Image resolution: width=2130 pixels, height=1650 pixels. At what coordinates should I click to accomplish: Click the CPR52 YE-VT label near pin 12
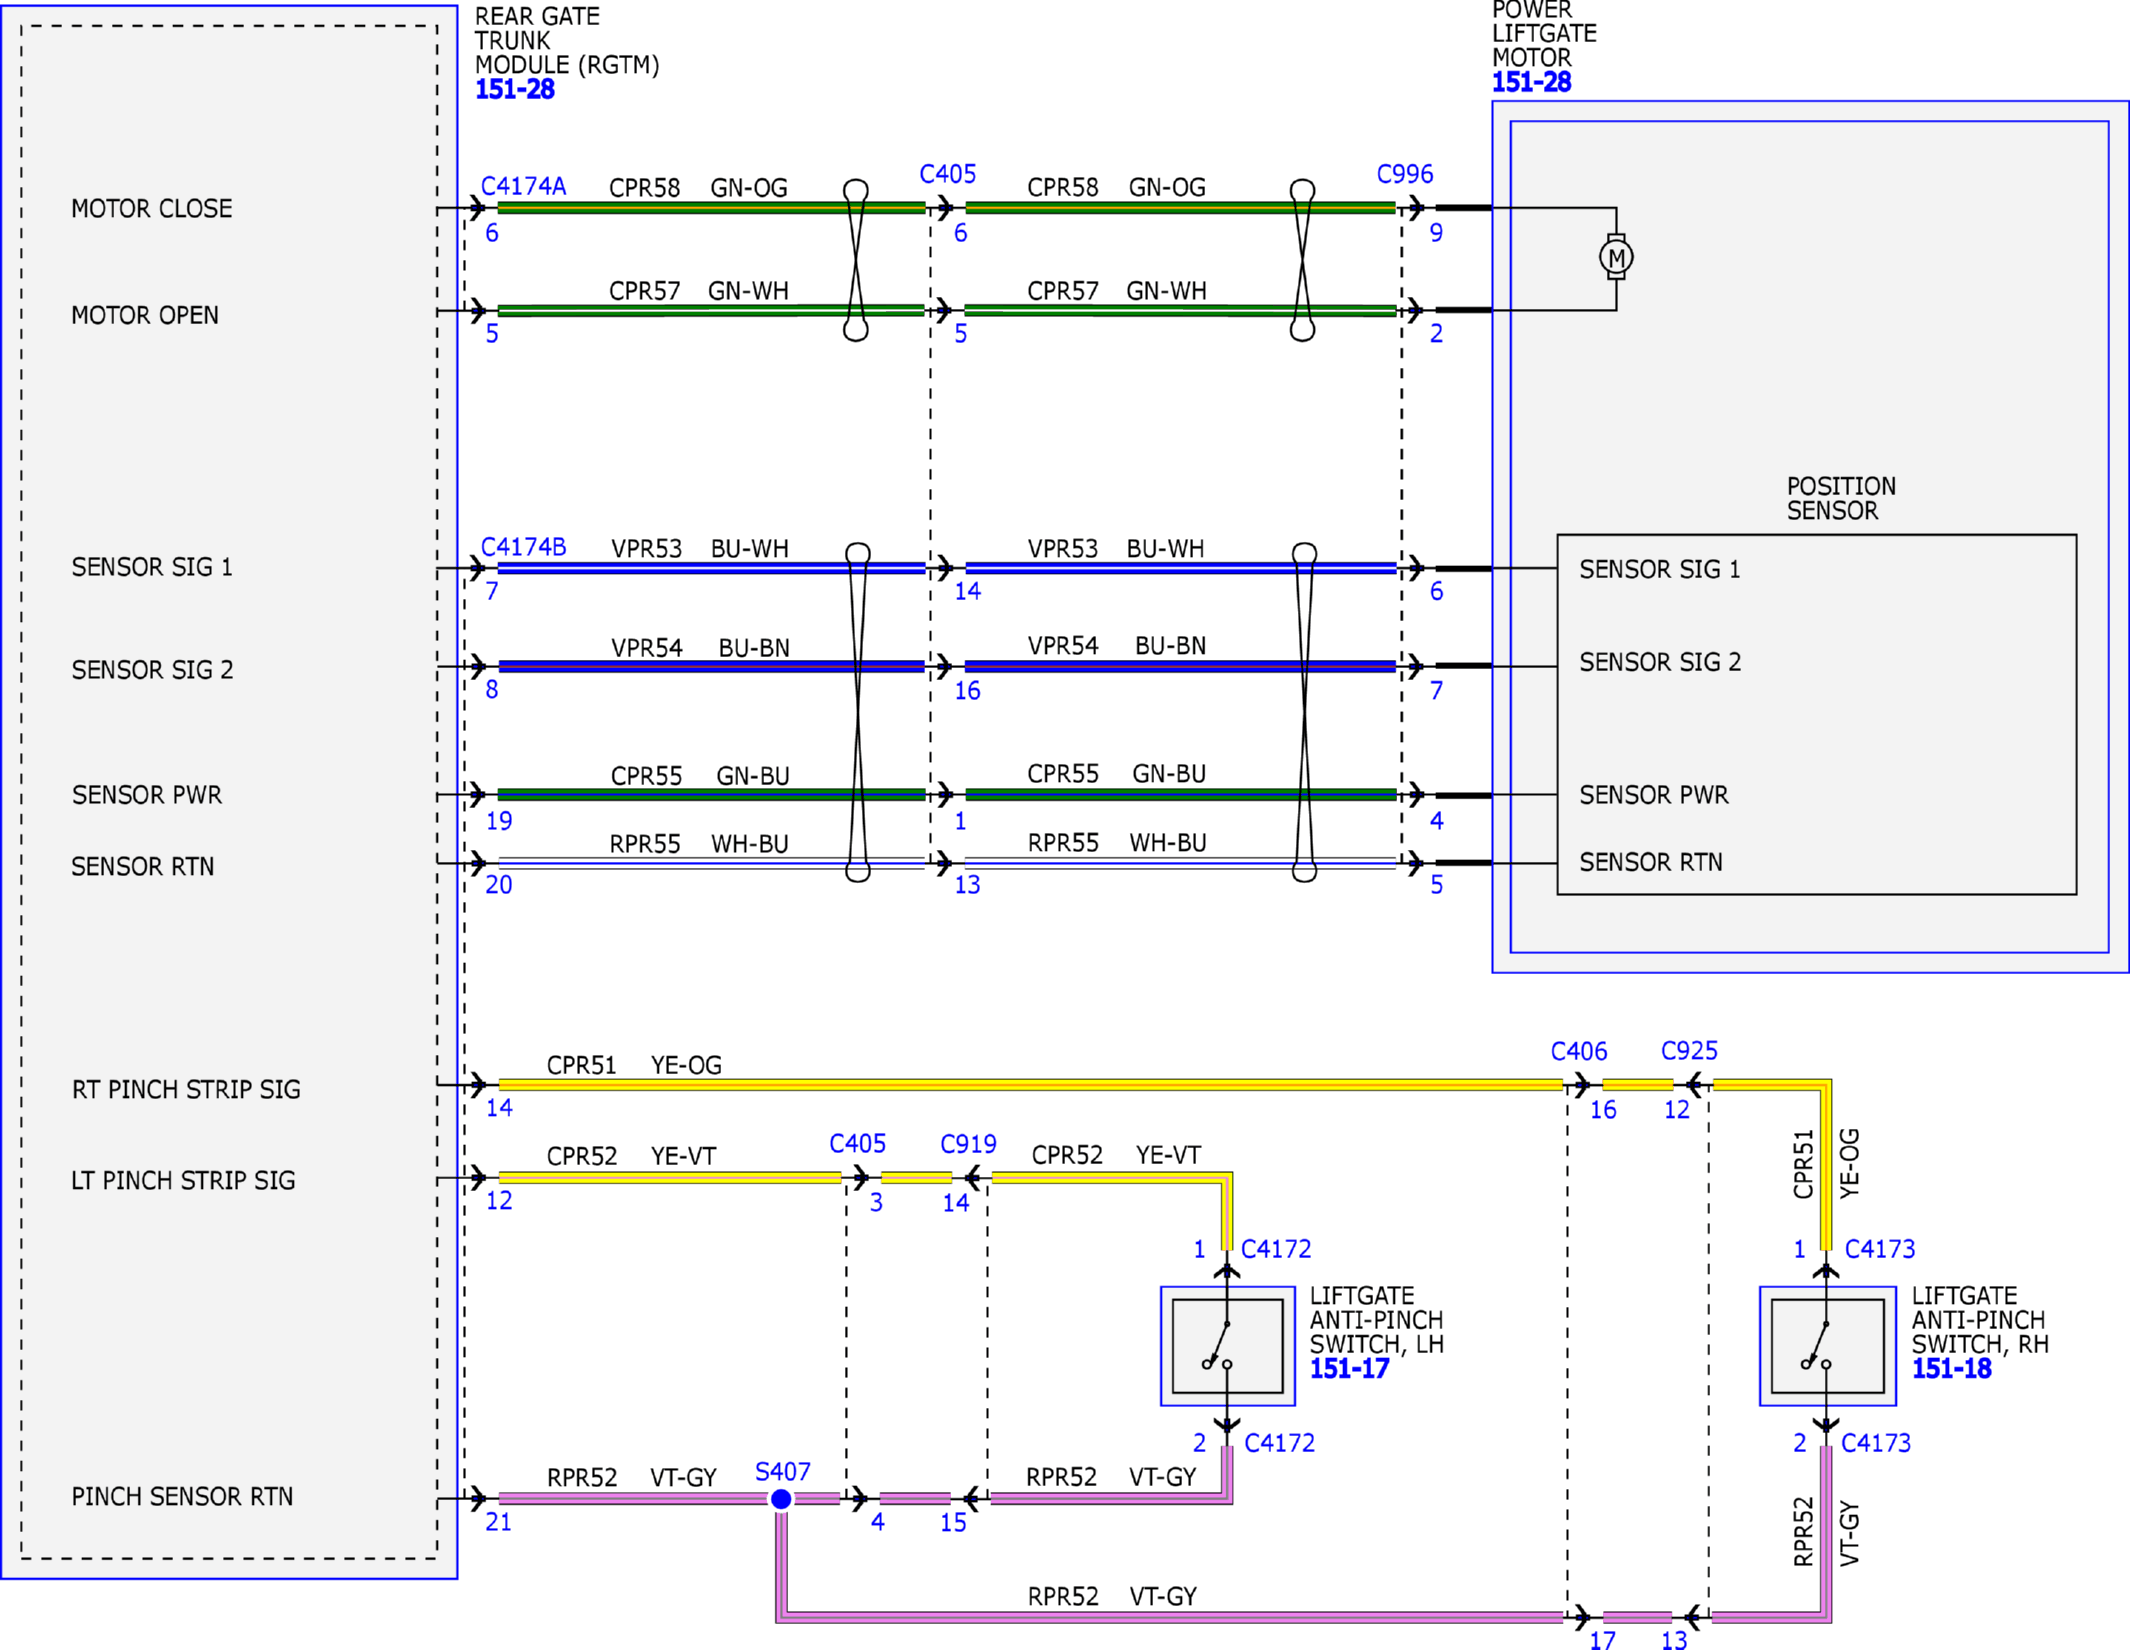[x=631, y=1156]
